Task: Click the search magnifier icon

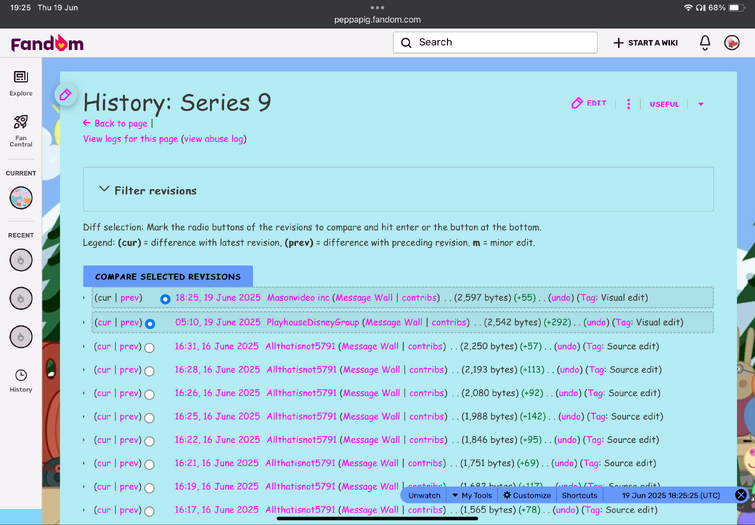Action: point(406,43)
